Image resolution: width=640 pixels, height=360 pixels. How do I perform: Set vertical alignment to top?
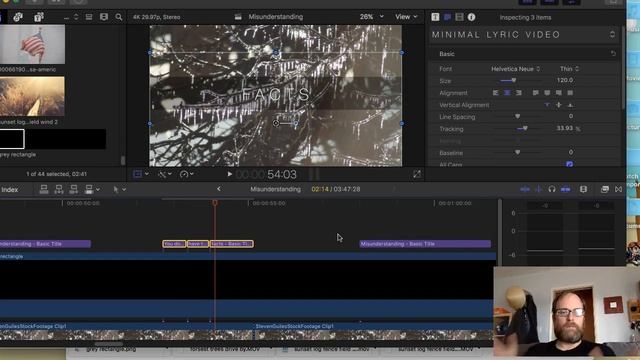547,105
